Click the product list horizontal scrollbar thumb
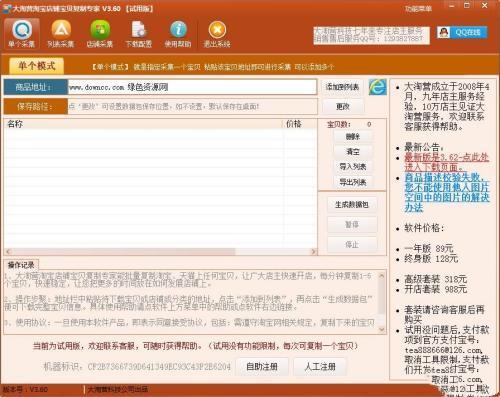 point(124,251)
